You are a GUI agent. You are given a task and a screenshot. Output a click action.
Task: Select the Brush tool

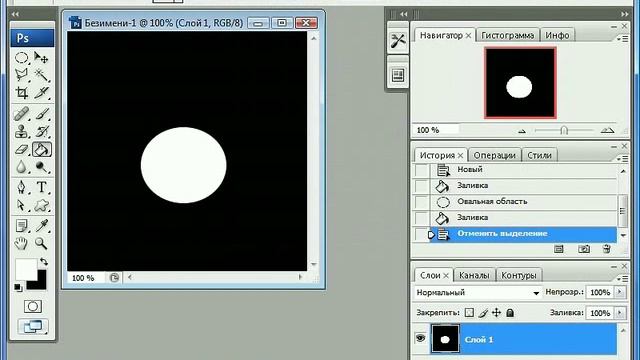tap(41, 114)
